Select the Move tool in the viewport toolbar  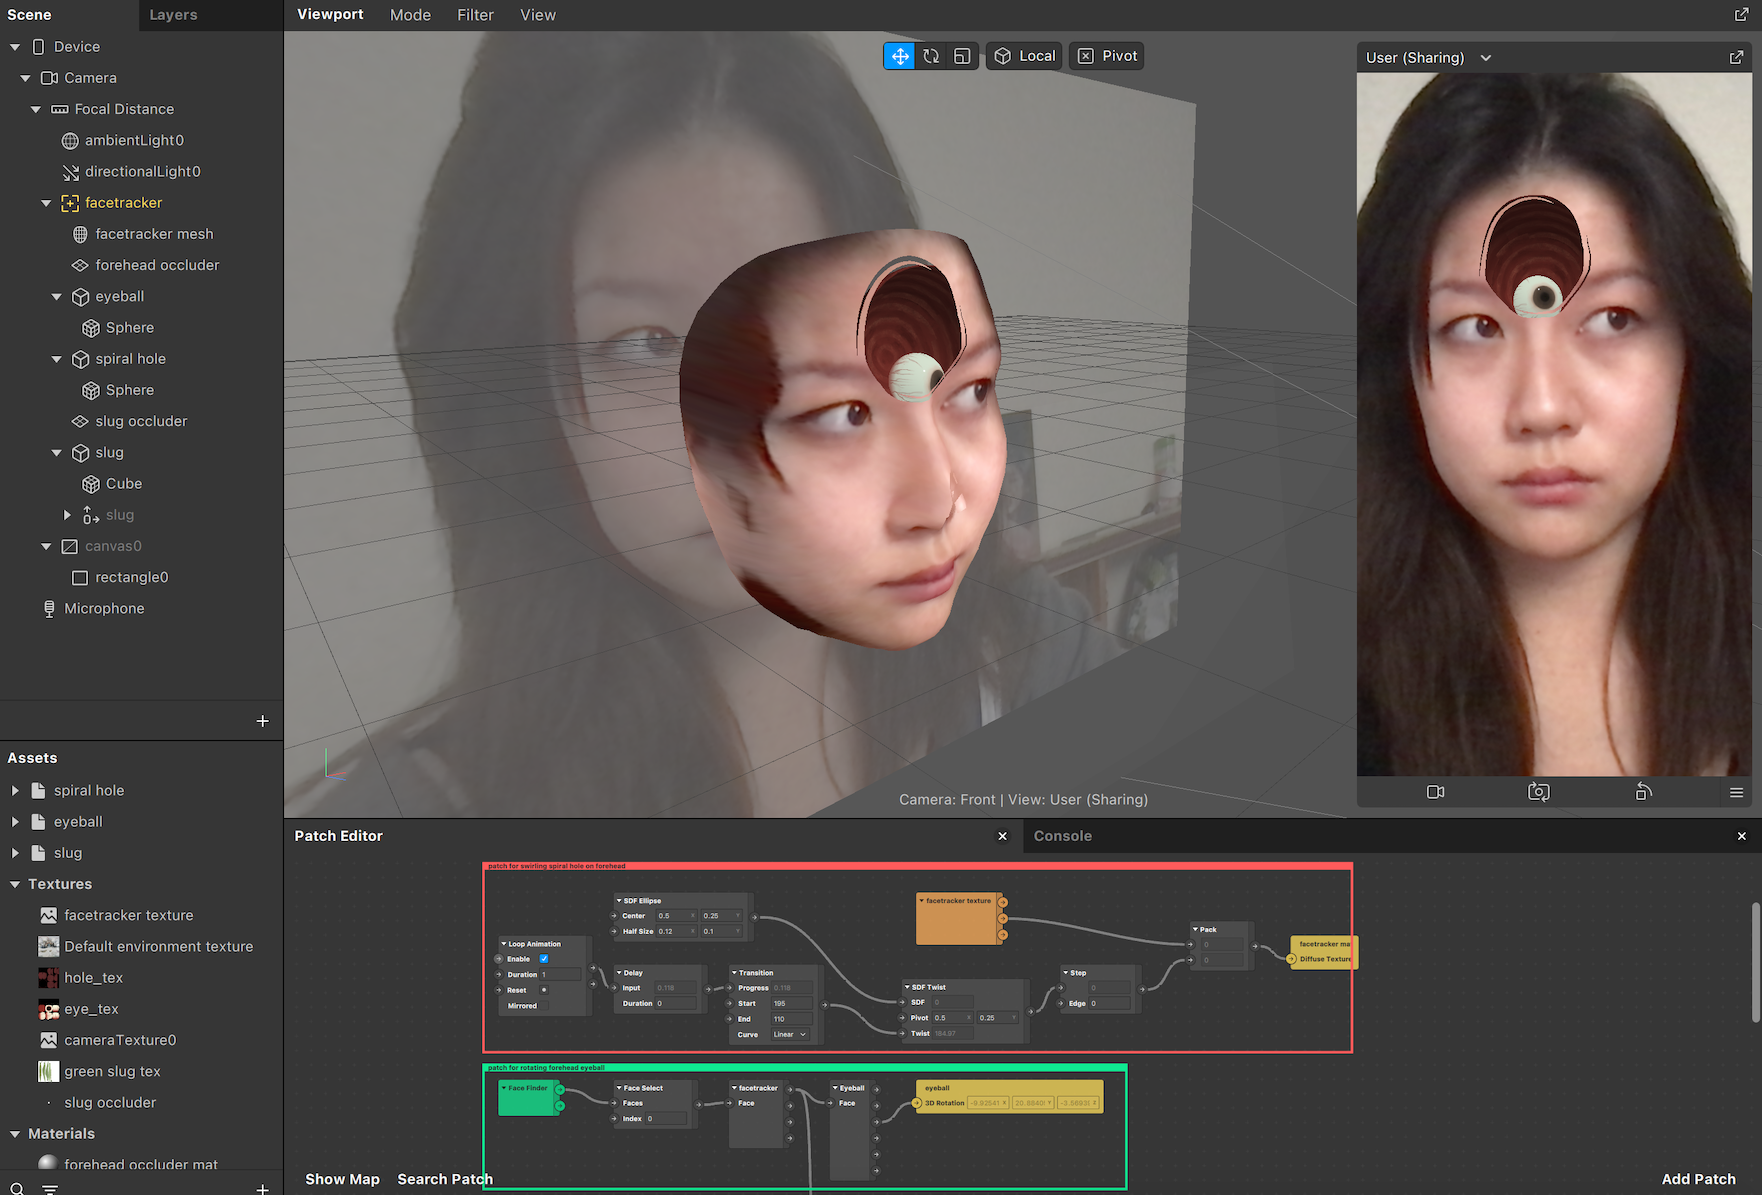[x=899, y=56]
